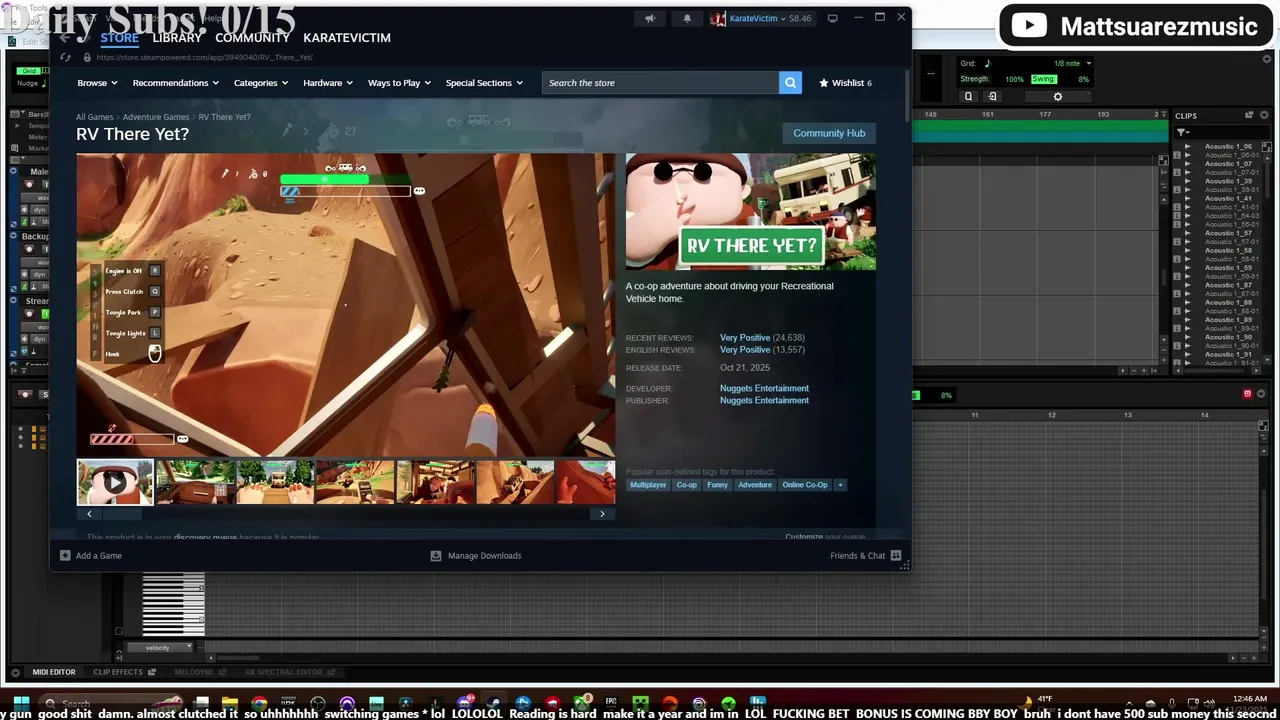This screenshot has width=1280, height=720.
Task: Open Steam announcements megaphone icon
Action: [x=650, y=18]
